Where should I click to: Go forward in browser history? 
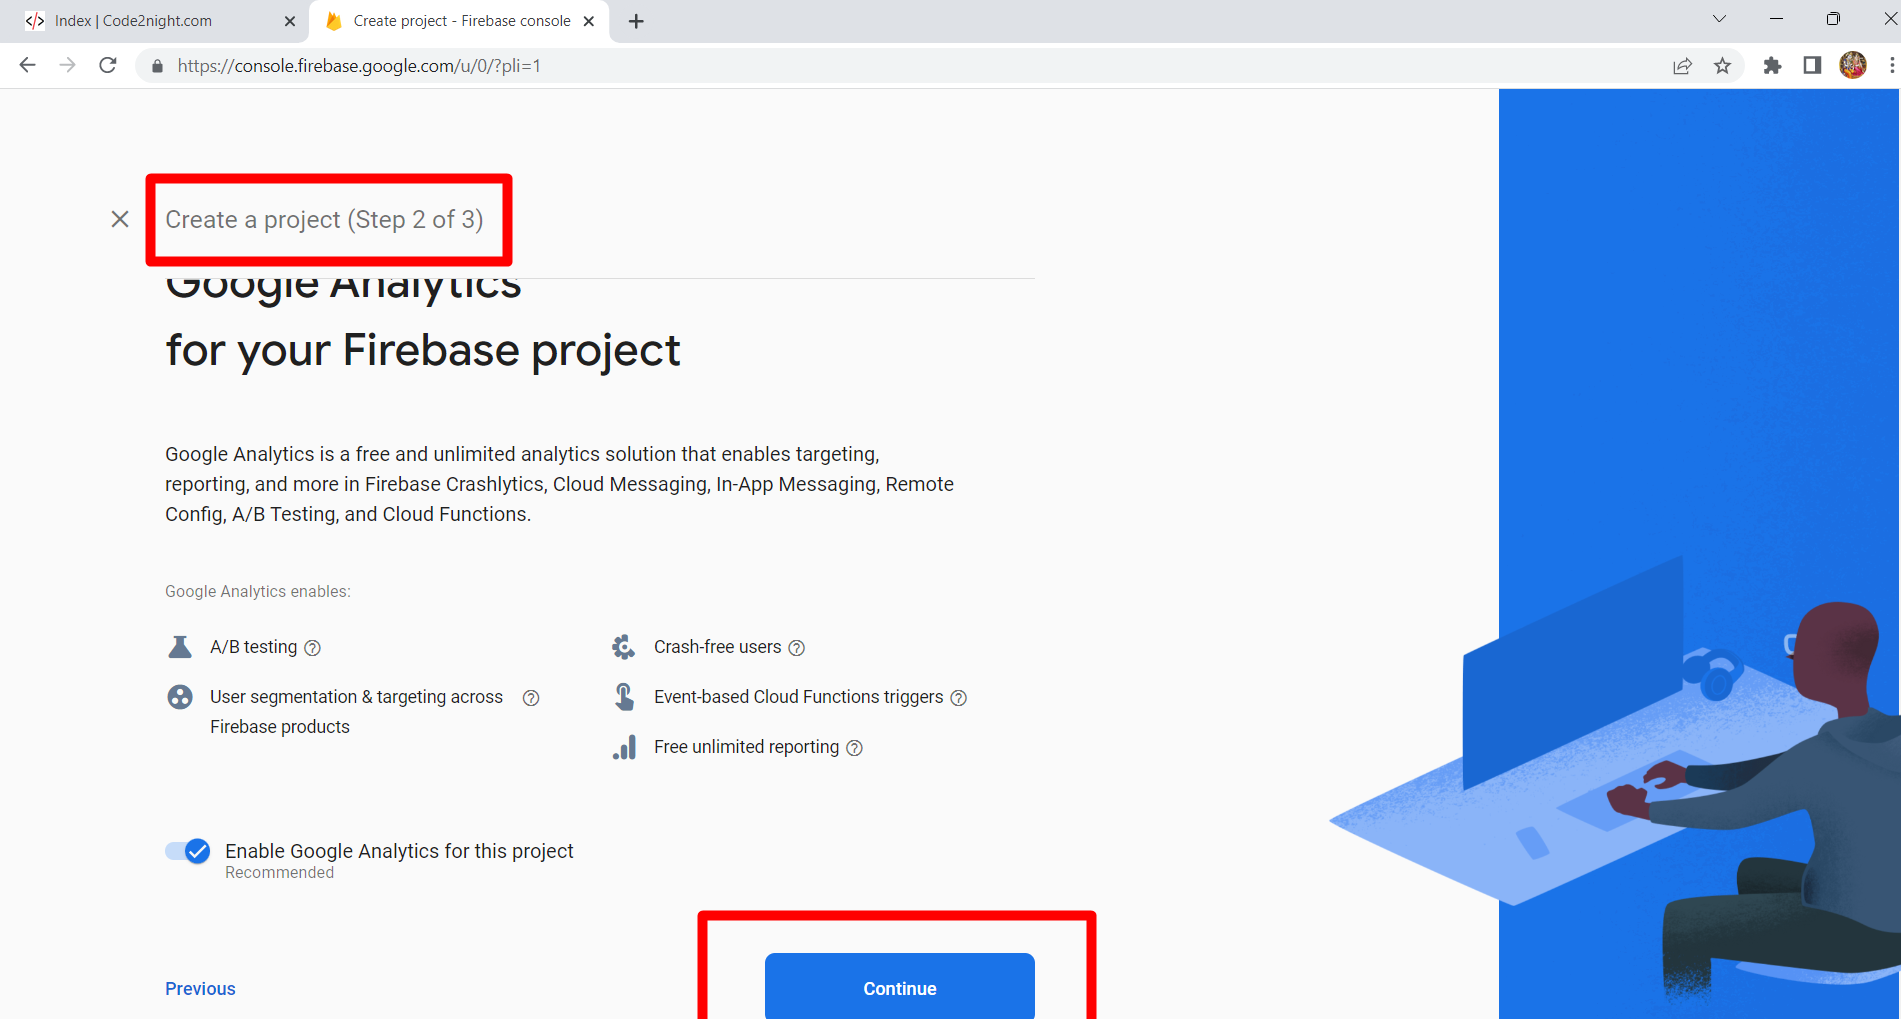[x=68, y=65]
